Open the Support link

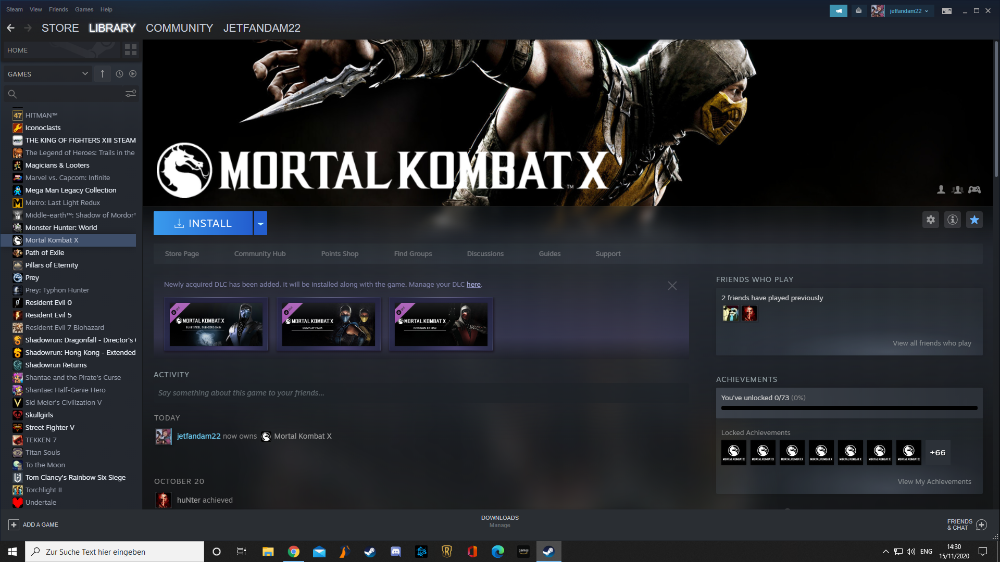tap(608, 254)
